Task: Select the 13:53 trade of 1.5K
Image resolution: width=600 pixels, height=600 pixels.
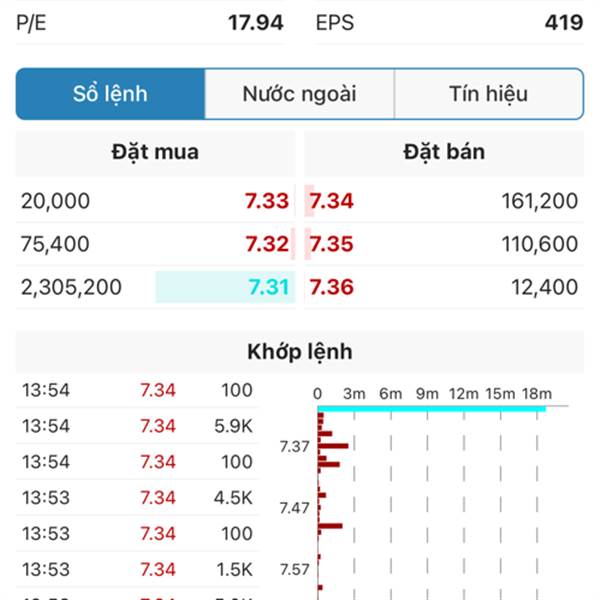Action: pyautogui.click(x=137, y=569)
